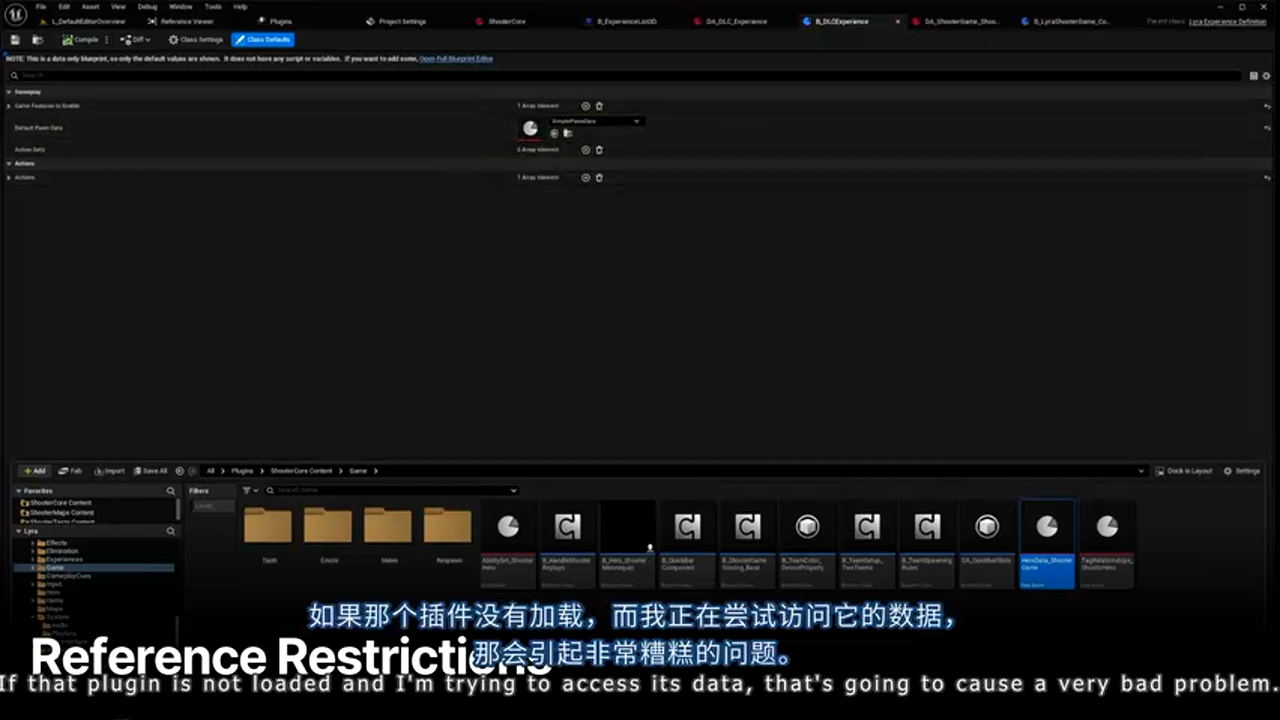Screen dimensions: 1280x720
Task: Click the trash icon for the Actions array
Action: [599, 178]
